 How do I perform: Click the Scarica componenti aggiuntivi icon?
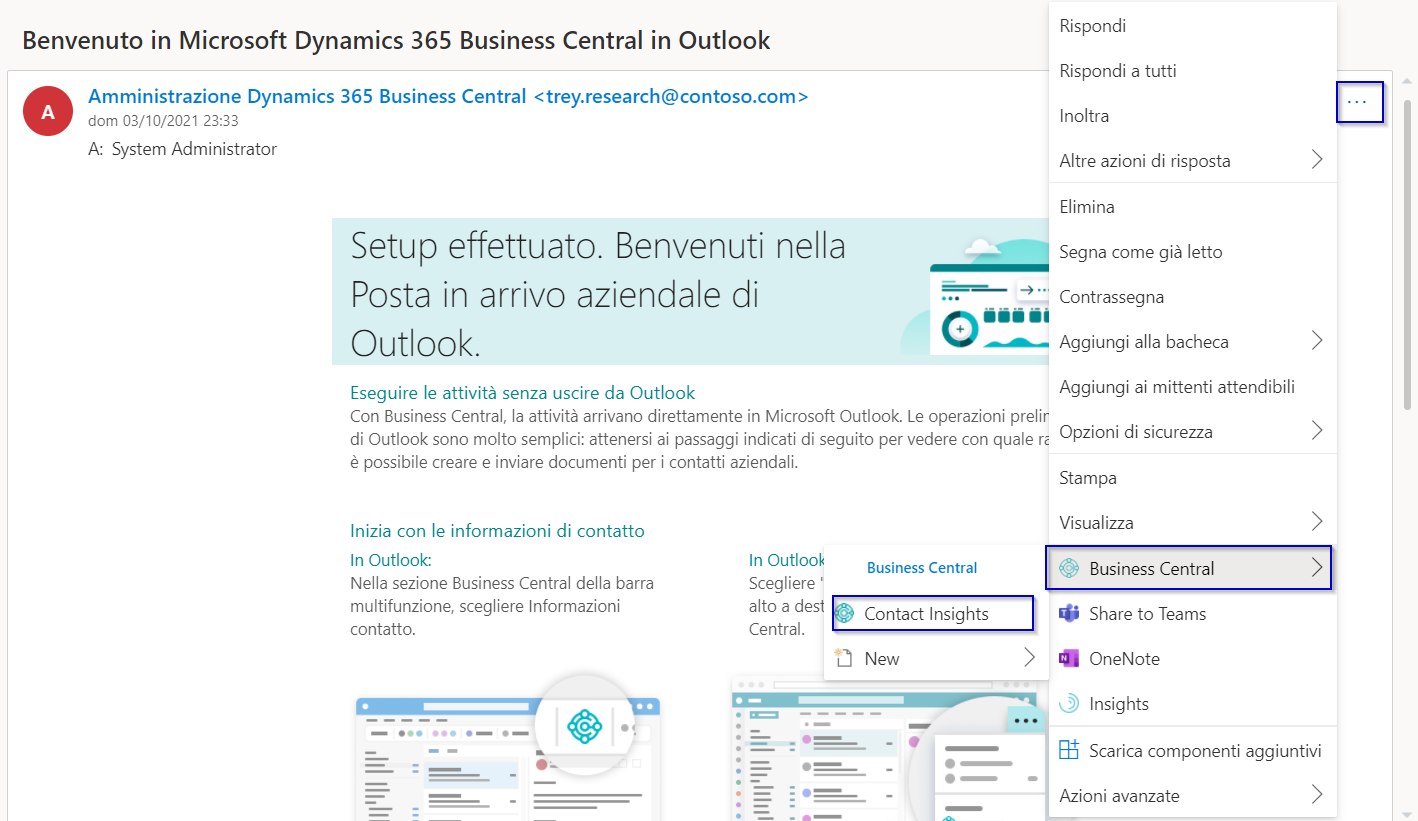click(1069, 750)
